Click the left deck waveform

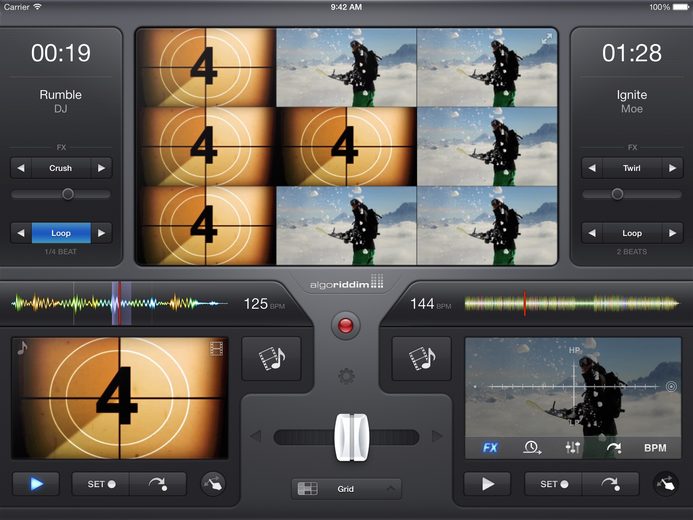(x=119, y=304)
